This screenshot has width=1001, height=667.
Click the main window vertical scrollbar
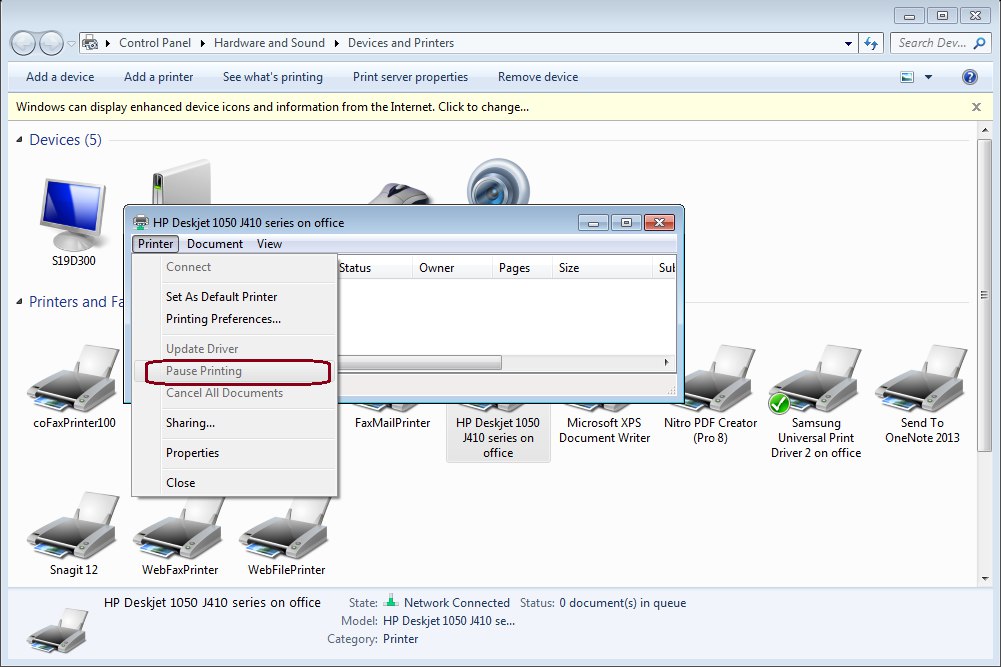point(984,295)
